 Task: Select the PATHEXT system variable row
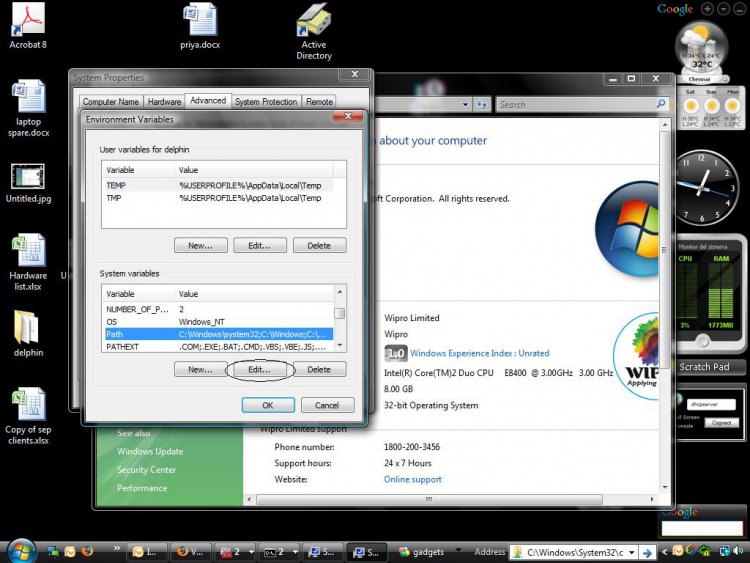click(218, 346)
